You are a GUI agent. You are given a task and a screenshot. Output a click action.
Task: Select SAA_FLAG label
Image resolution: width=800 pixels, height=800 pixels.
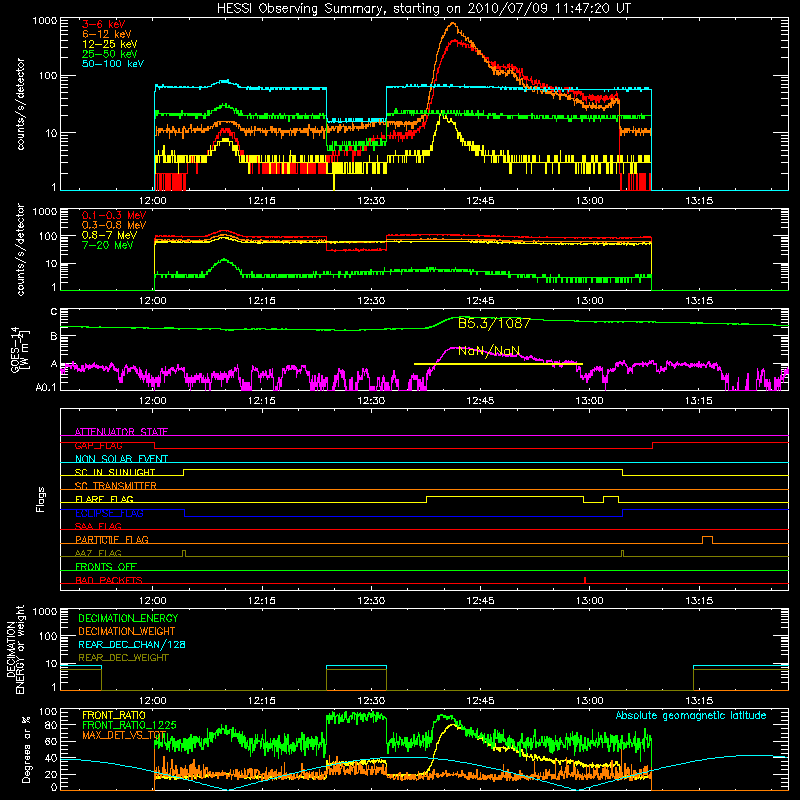click(98, 526)
